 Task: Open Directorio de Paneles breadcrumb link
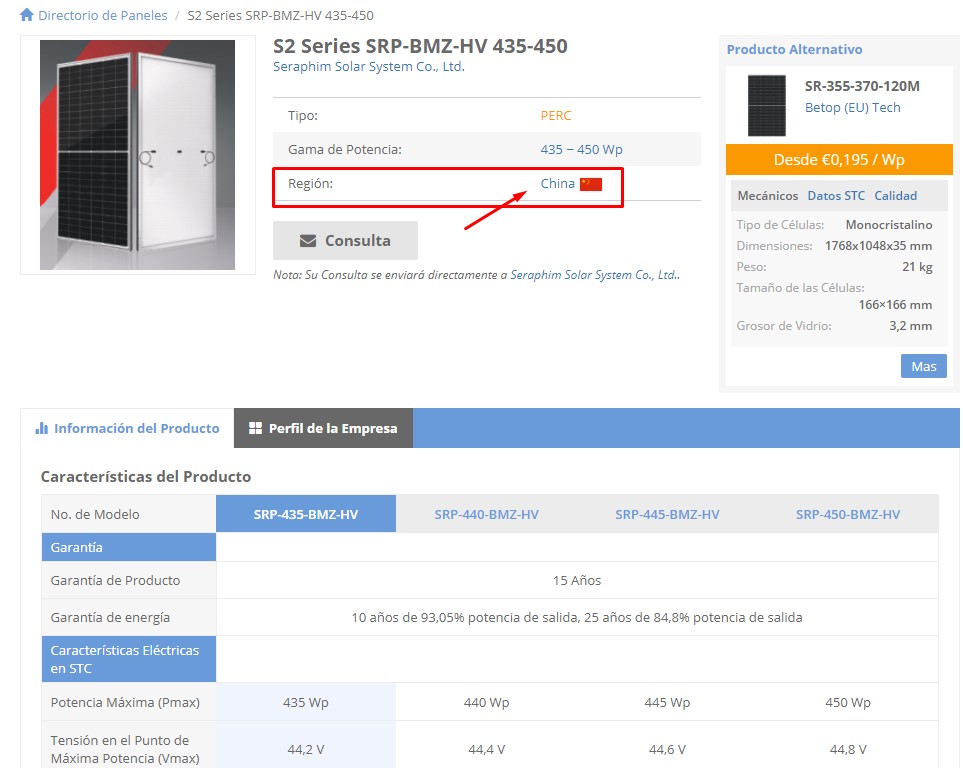pos(103,15)
